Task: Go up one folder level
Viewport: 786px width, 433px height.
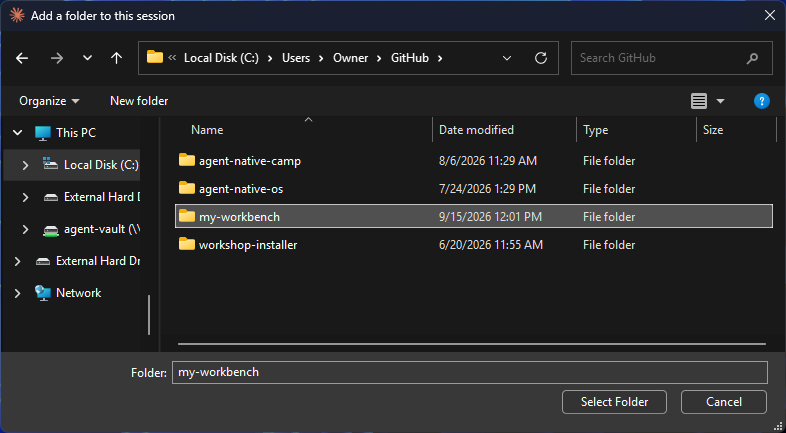Action: pyautogui.click(x=116, y=58)
